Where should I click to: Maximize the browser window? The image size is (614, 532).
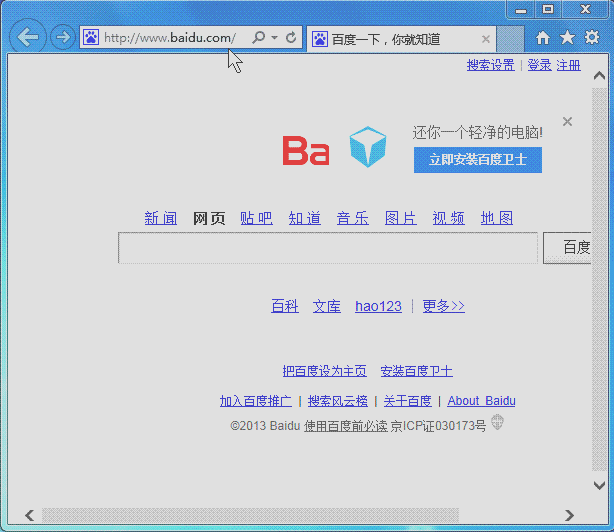[548, 9]
